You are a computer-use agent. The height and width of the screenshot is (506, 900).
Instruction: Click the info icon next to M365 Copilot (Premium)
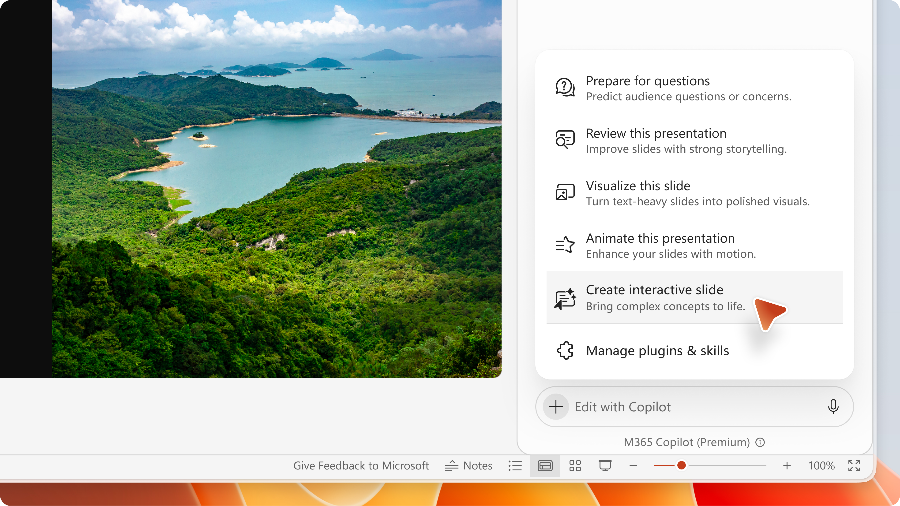(x=760, y=442)
